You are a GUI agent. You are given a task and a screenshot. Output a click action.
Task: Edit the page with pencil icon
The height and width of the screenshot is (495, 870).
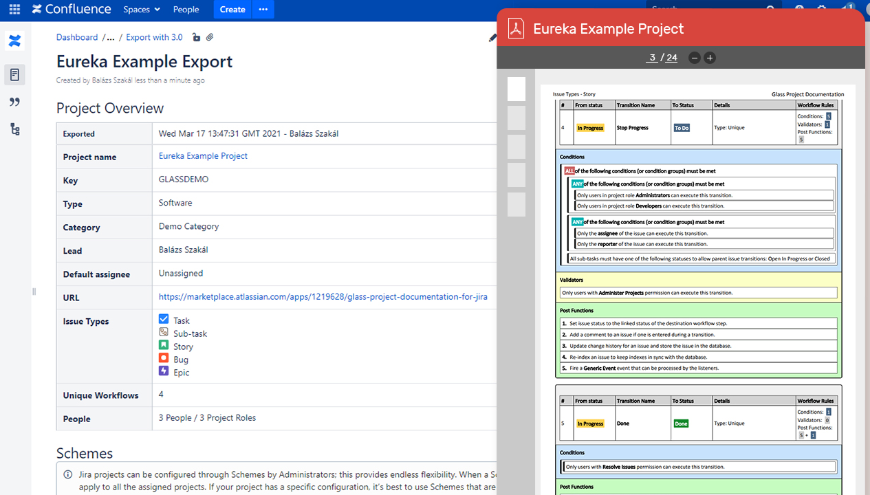[492, 38]
